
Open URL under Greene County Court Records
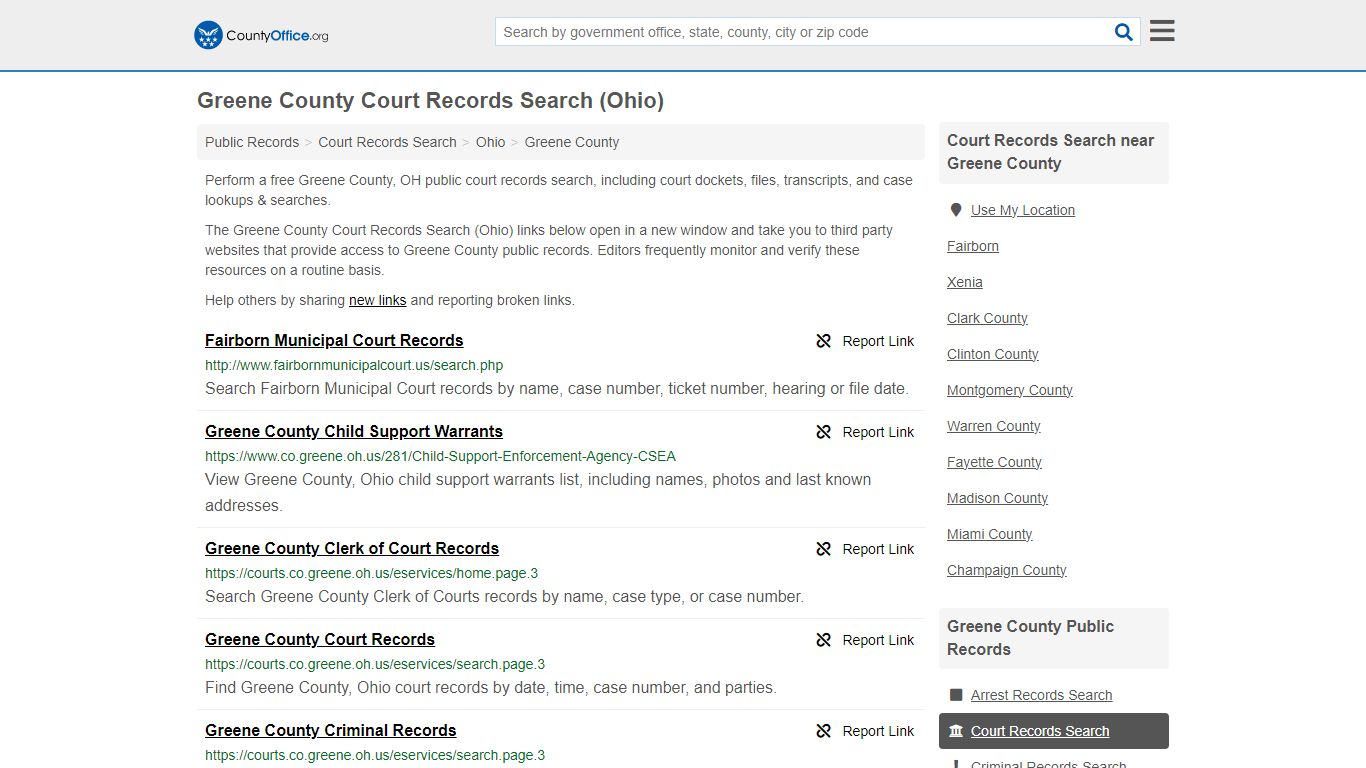coord(375,664)
